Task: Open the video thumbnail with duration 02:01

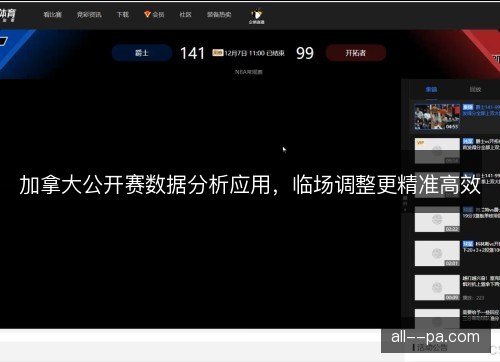Action: pyautogui.click(x=437, y=253)
